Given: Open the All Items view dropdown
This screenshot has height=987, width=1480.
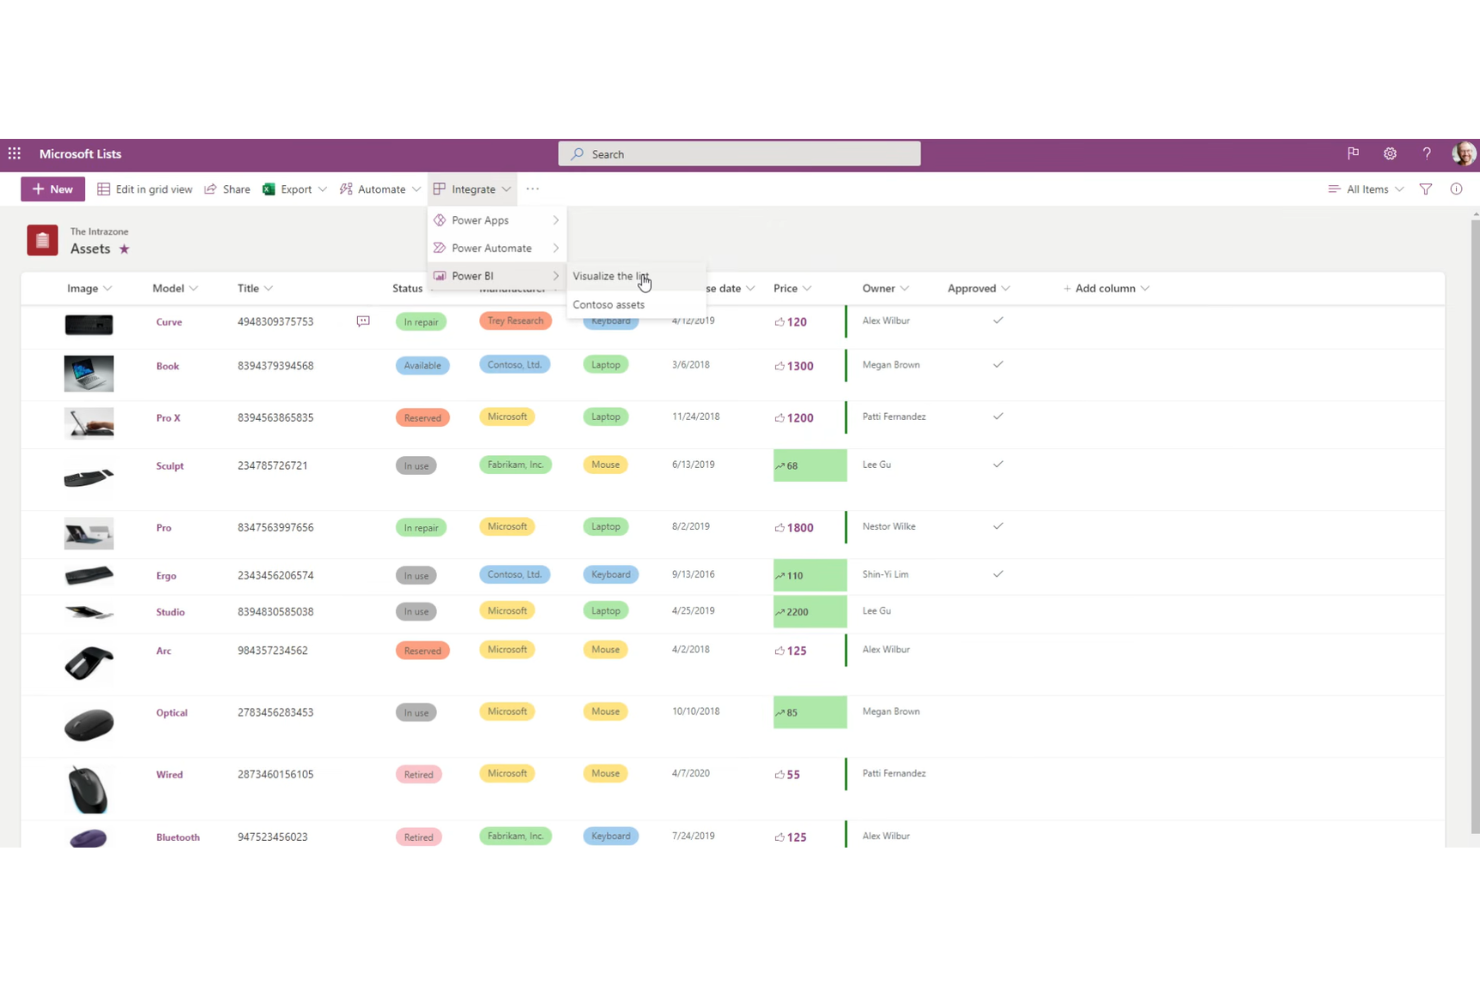Looking at the screenshot, I should click(1366, 189).
